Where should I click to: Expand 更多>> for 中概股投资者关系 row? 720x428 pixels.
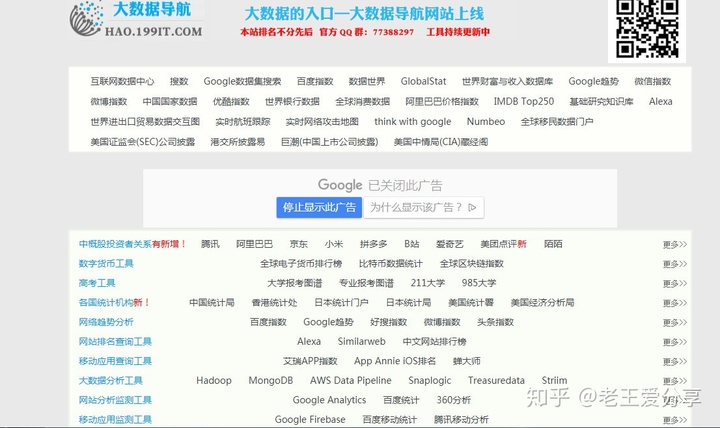(x=675, y=244)
